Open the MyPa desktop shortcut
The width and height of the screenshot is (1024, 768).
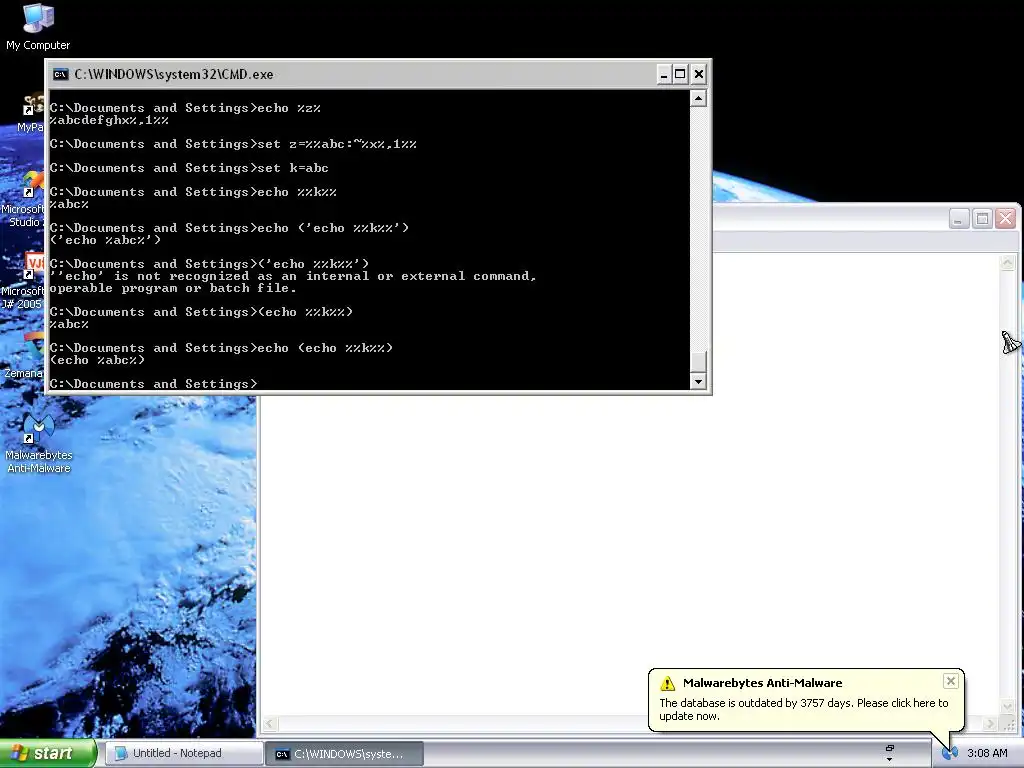coord(30,114)
